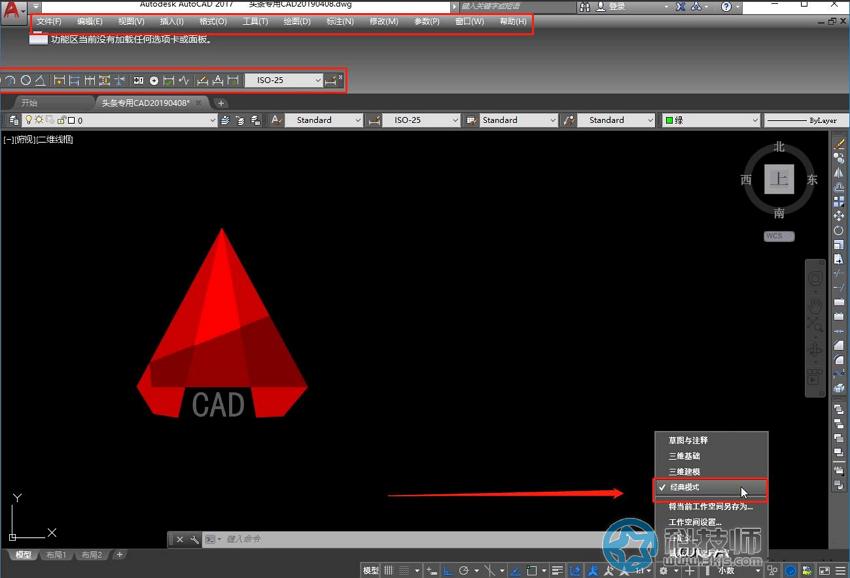Open the 工具(T) menu
Screen dimensions: 850x578
255,22
